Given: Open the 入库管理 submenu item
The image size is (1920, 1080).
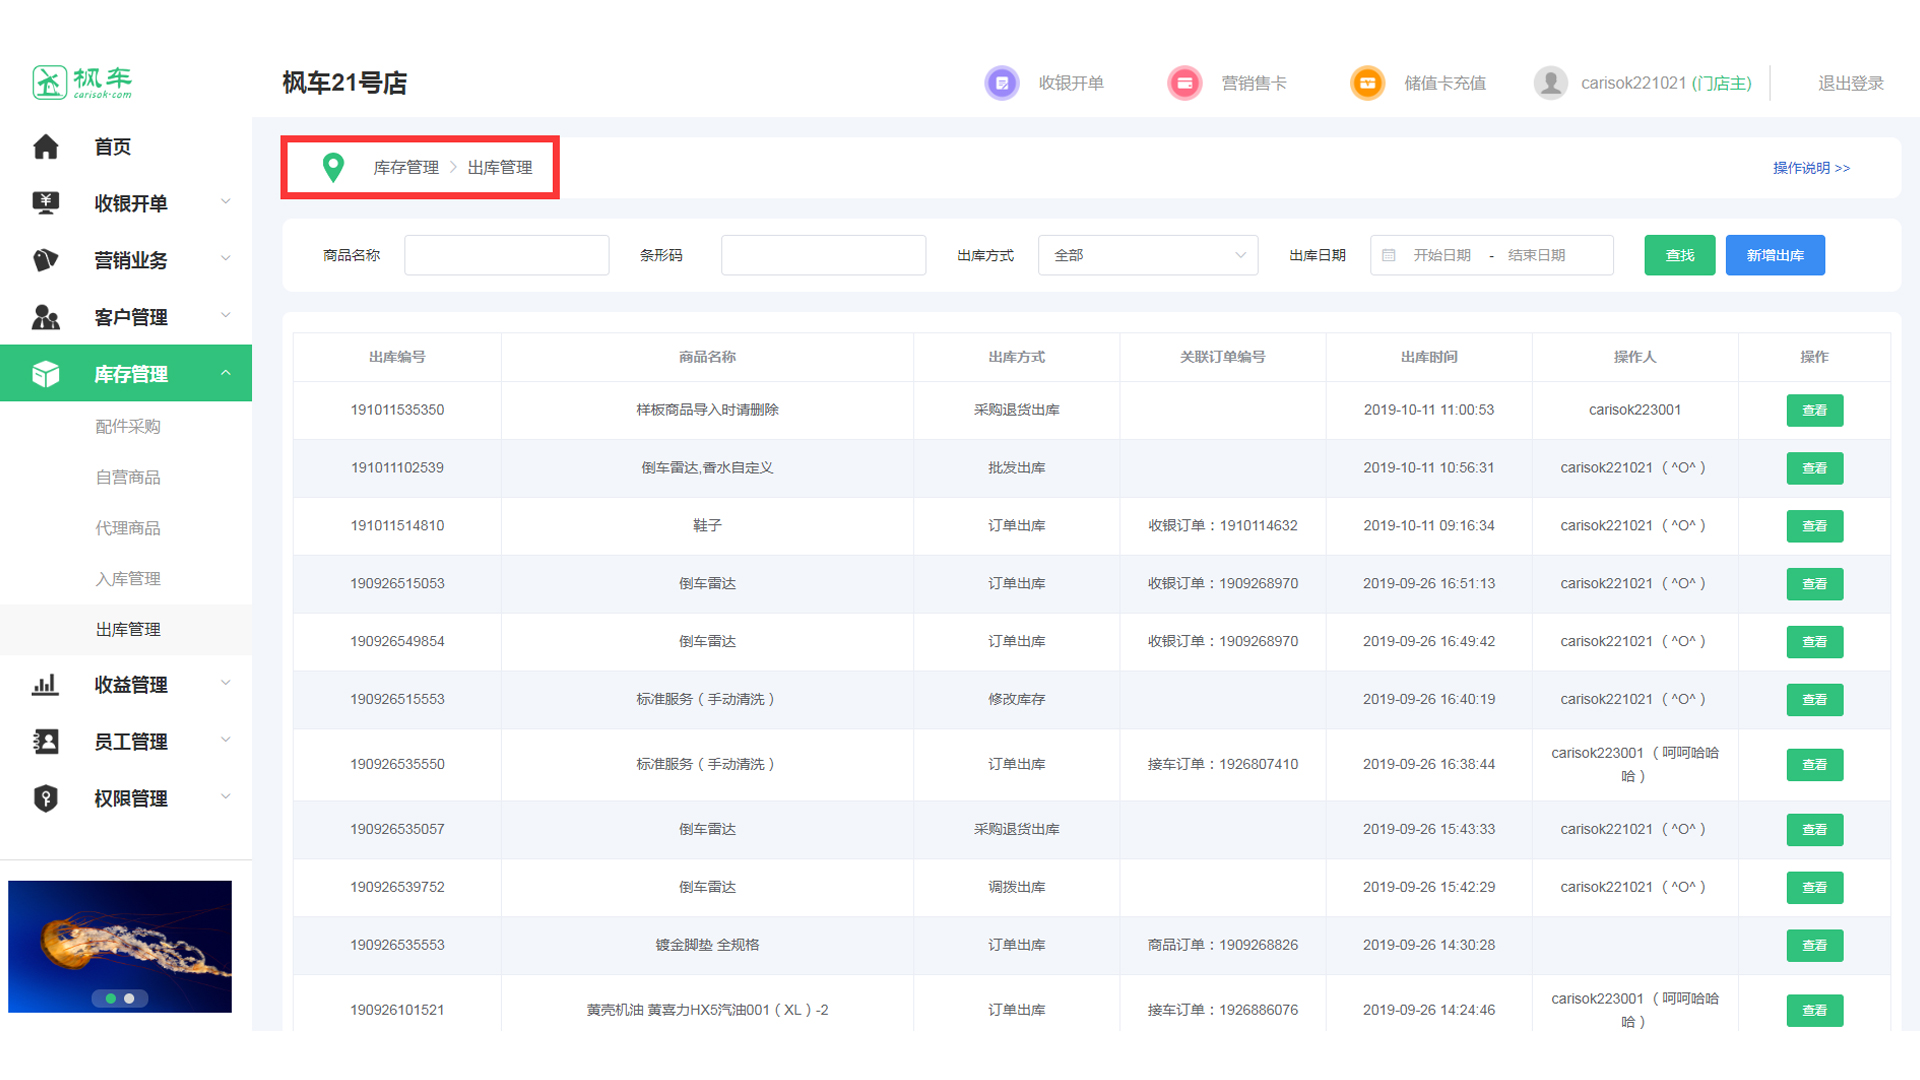Looking at the screenshot, I should [128, 579].
